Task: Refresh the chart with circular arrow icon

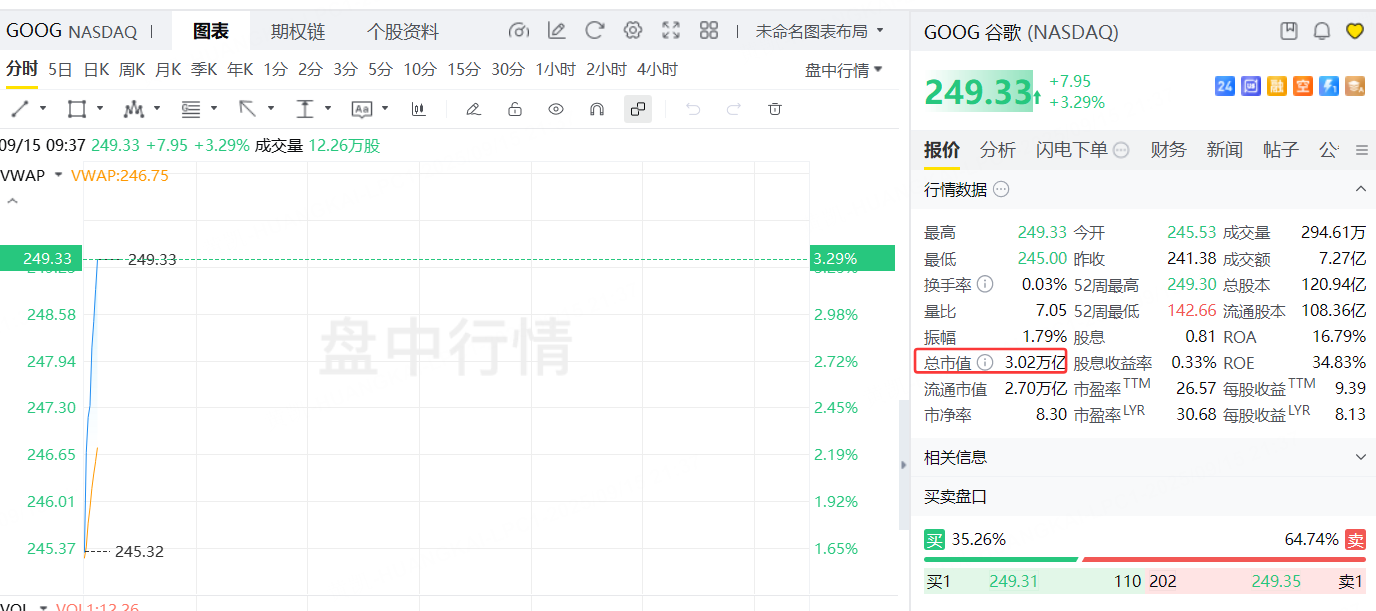Action: pyautogui.click(x=594, y=31)
